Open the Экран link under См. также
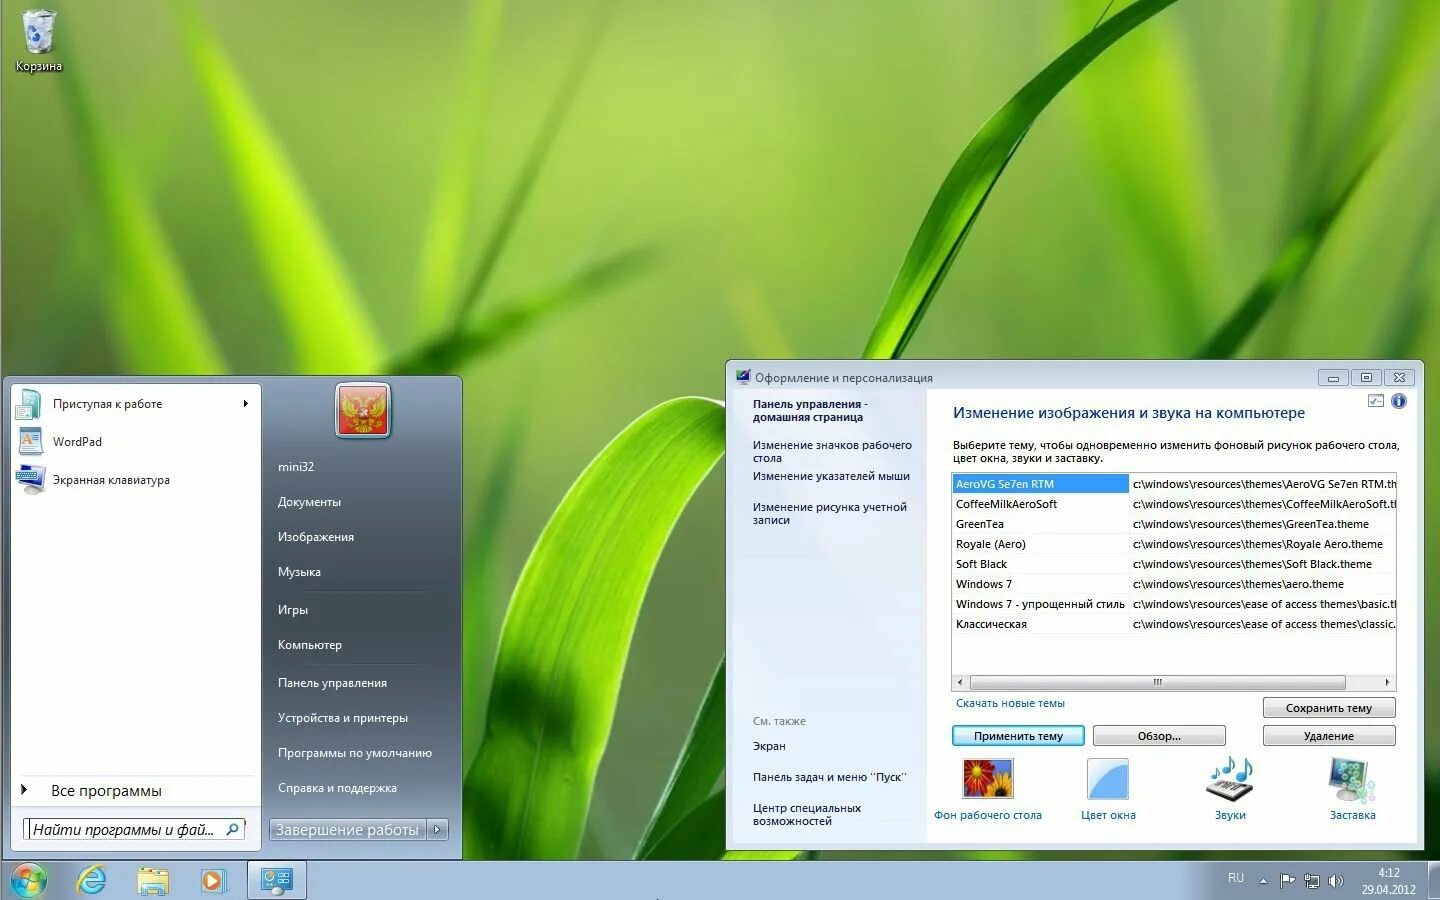 point(769,746)
